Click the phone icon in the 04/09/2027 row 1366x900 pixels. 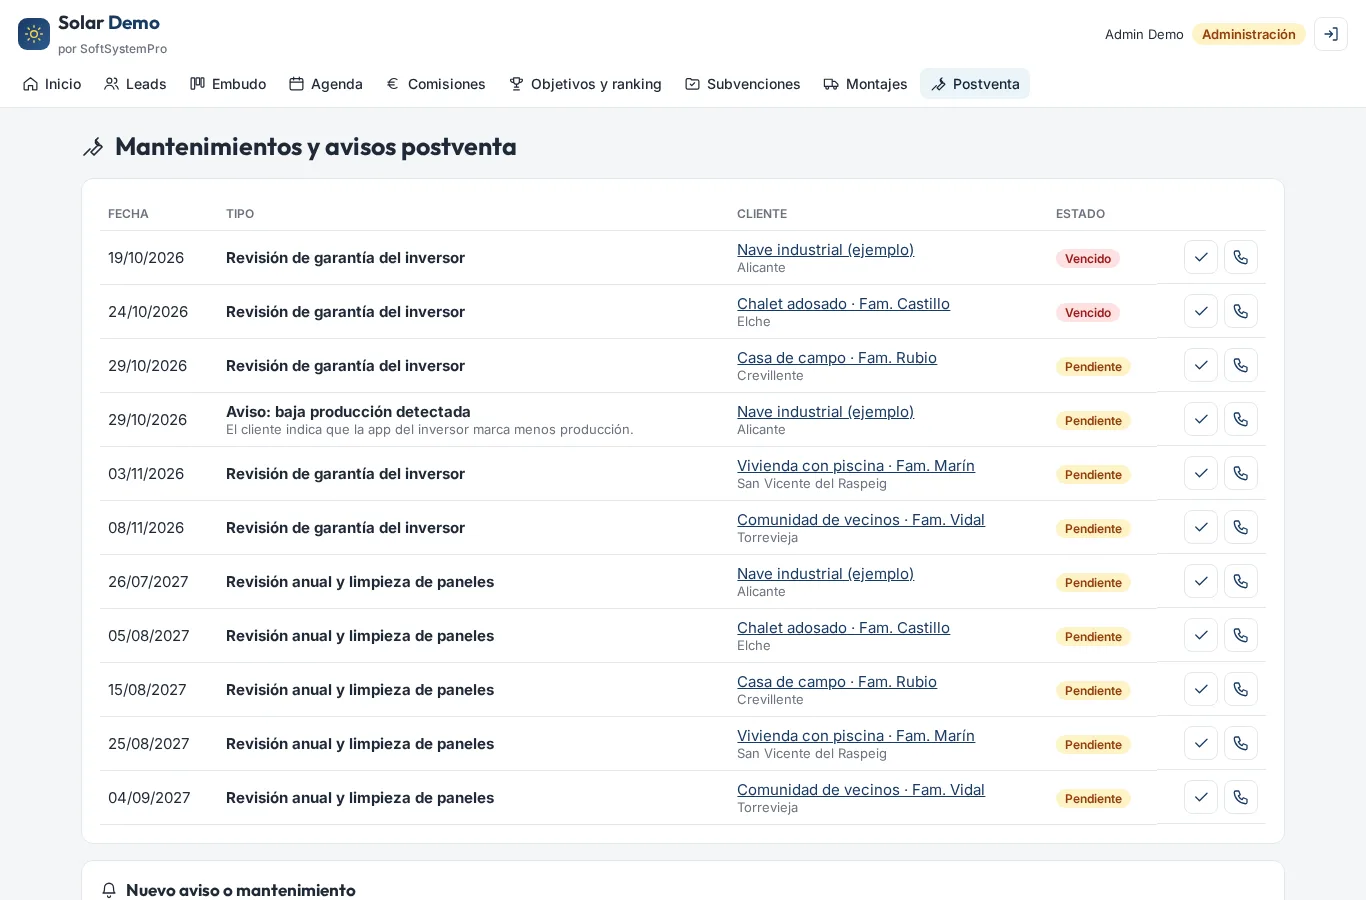point(1241,797)
